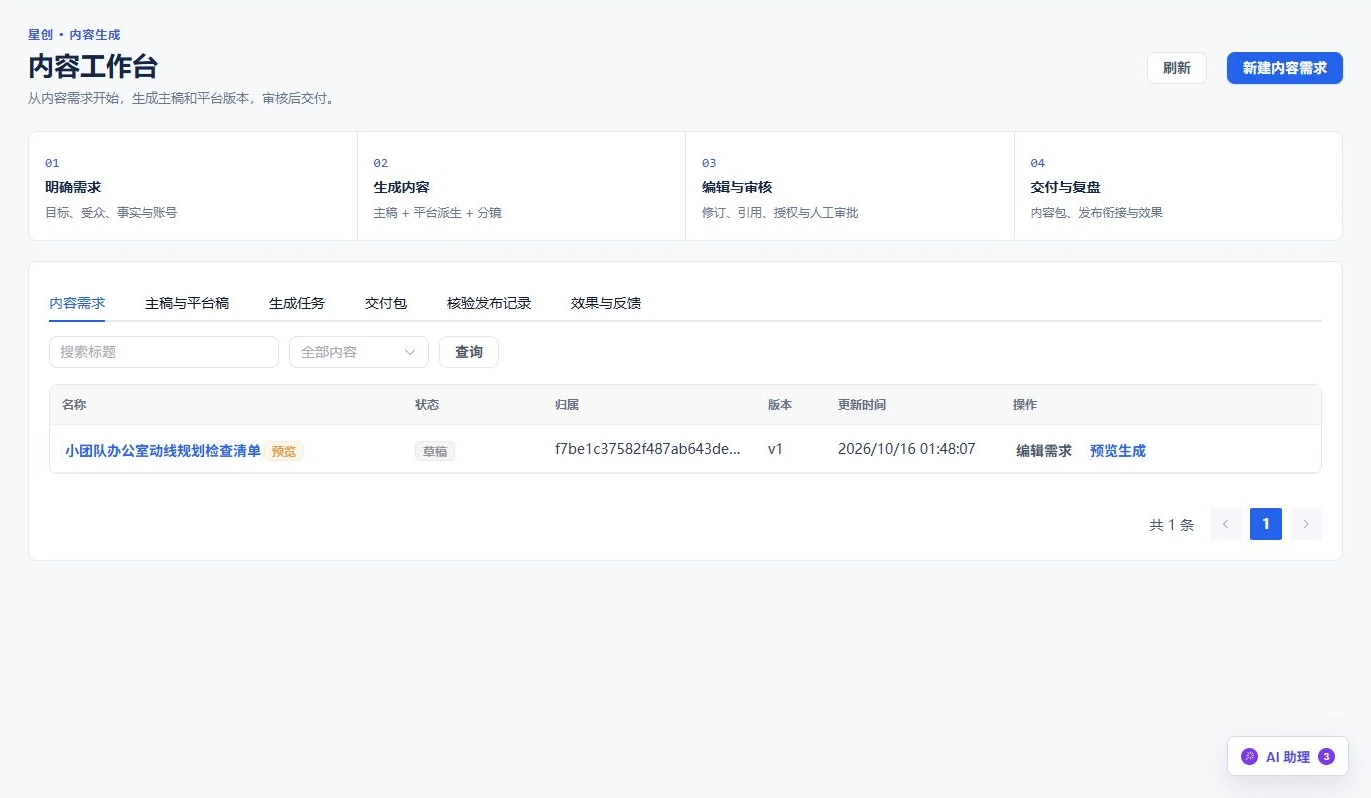The width and height of the screenshot is (1371, 798).
Task: Click the 名称 column header
Action: [x=74, y=405]
